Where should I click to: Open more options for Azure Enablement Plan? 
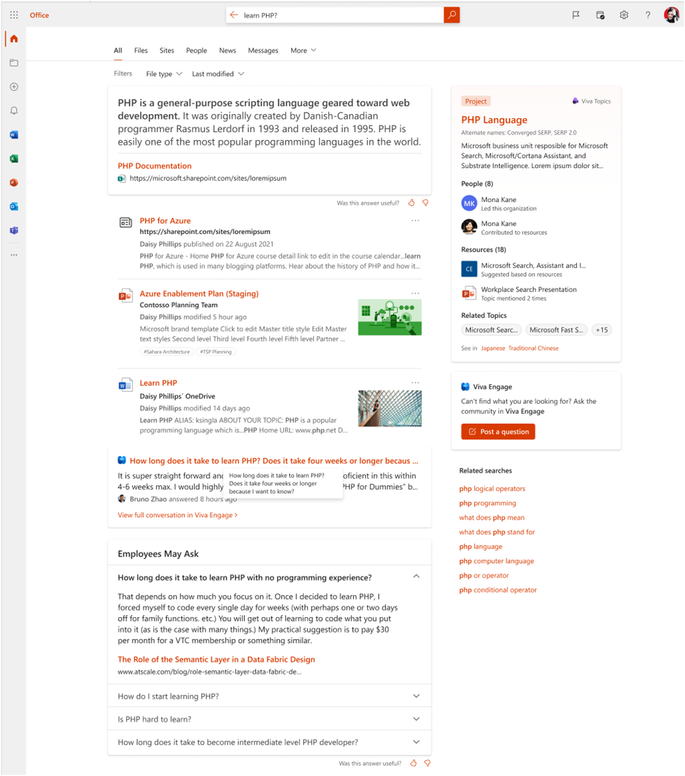pos(415,293)
